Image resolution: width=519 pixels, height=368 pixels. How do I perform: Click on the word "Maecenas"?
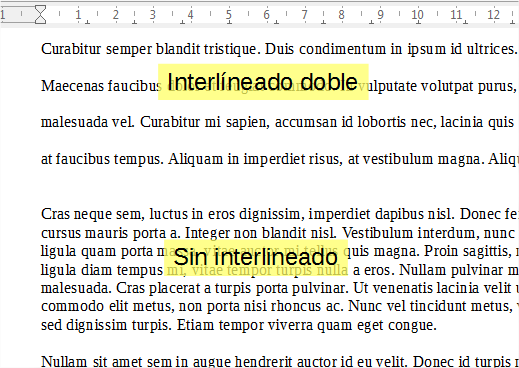point(72,86)
